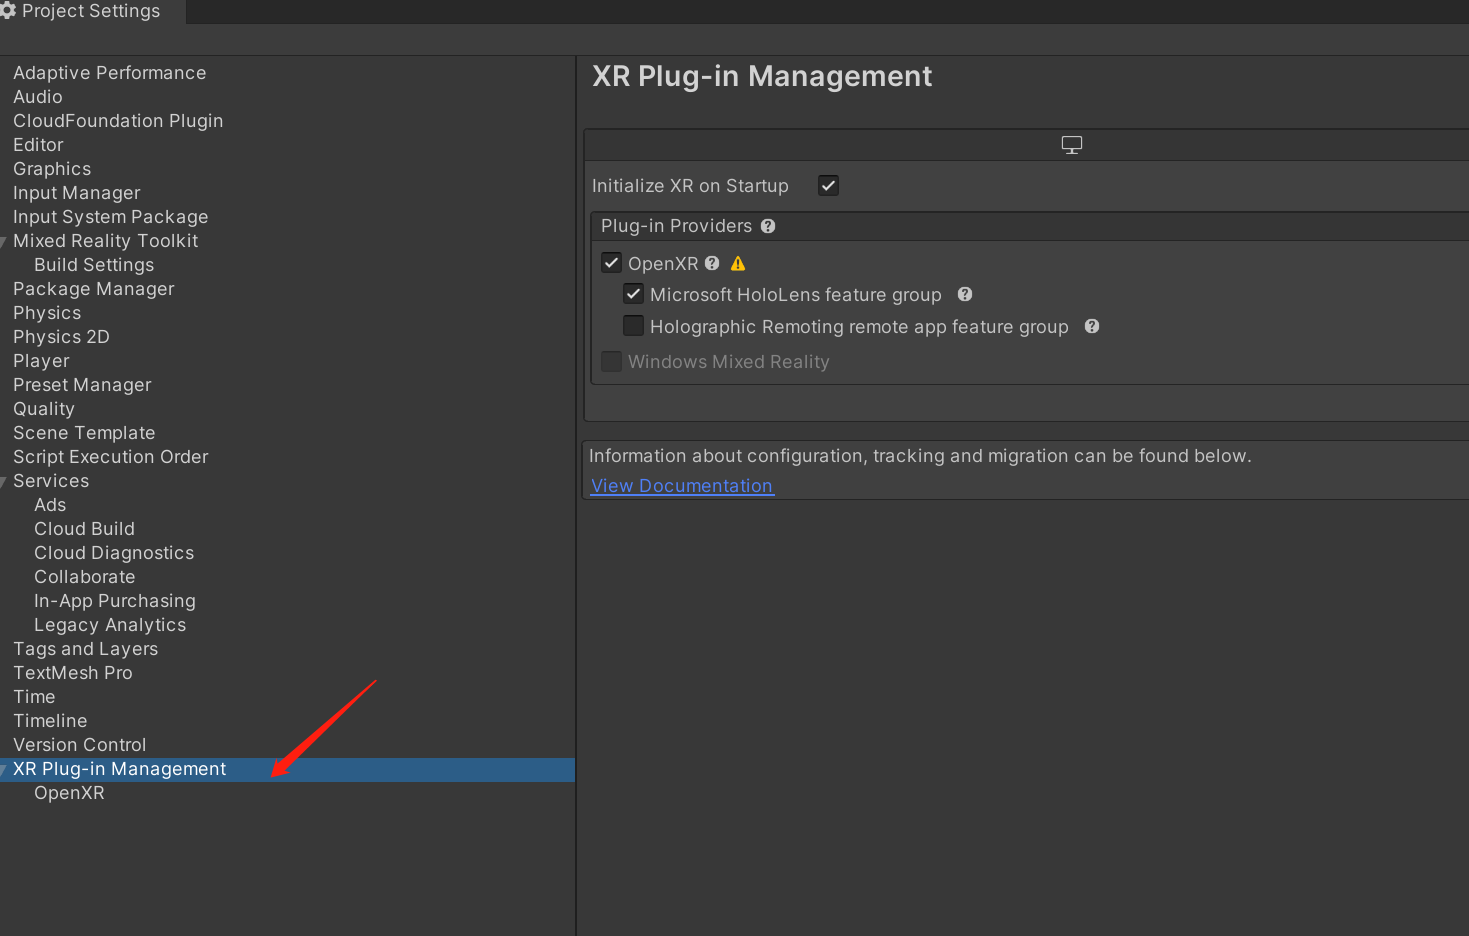Open Preset Manager settings
The height and width of the screenshot is (936, 1469).
pos(82,385)
